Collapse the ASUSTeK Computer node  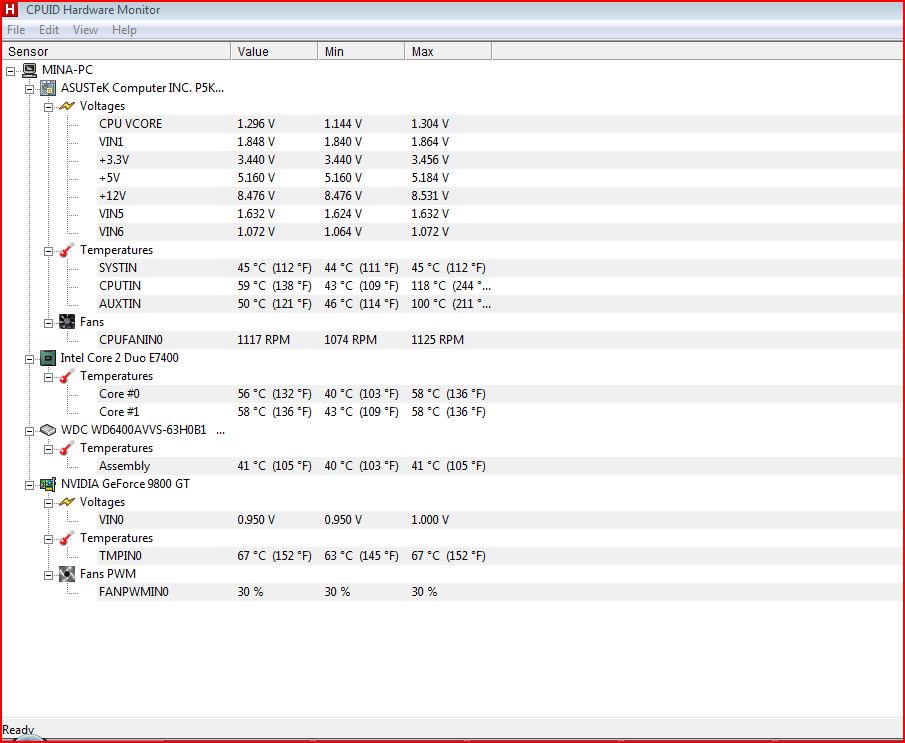(29, 88)
